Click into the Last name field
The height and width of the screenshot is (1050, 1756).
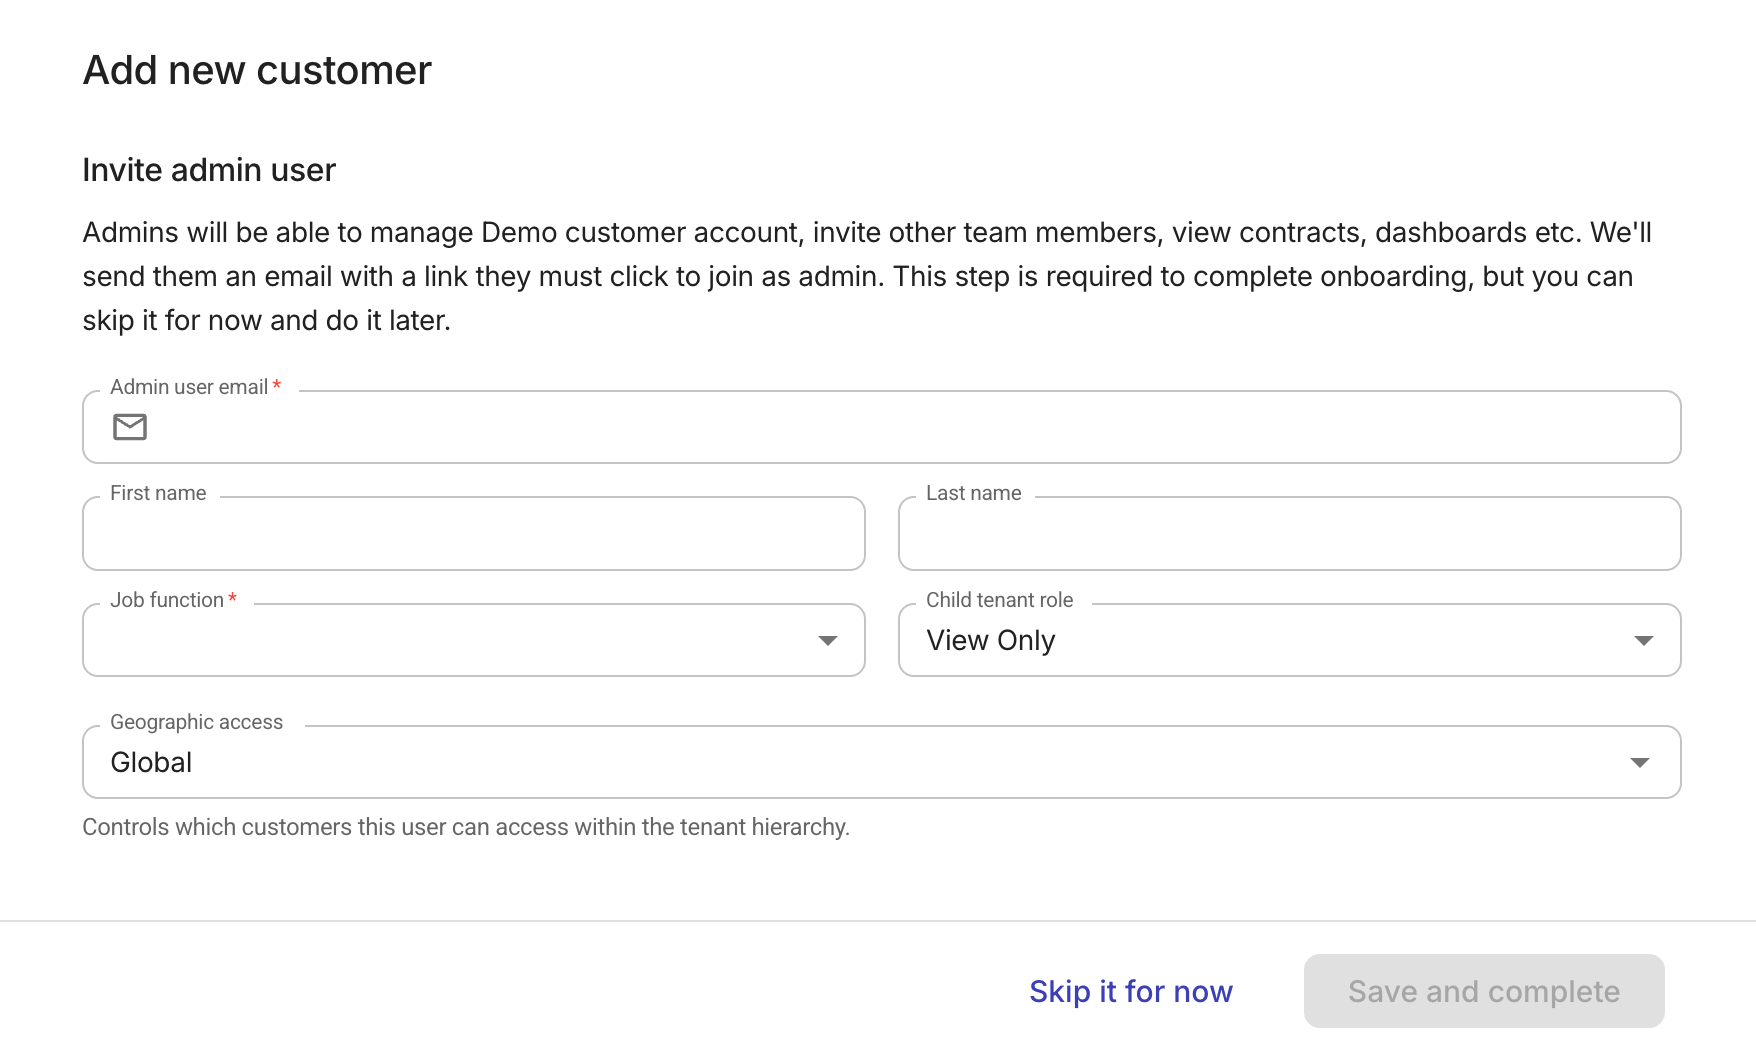(x=1290, y=534)
